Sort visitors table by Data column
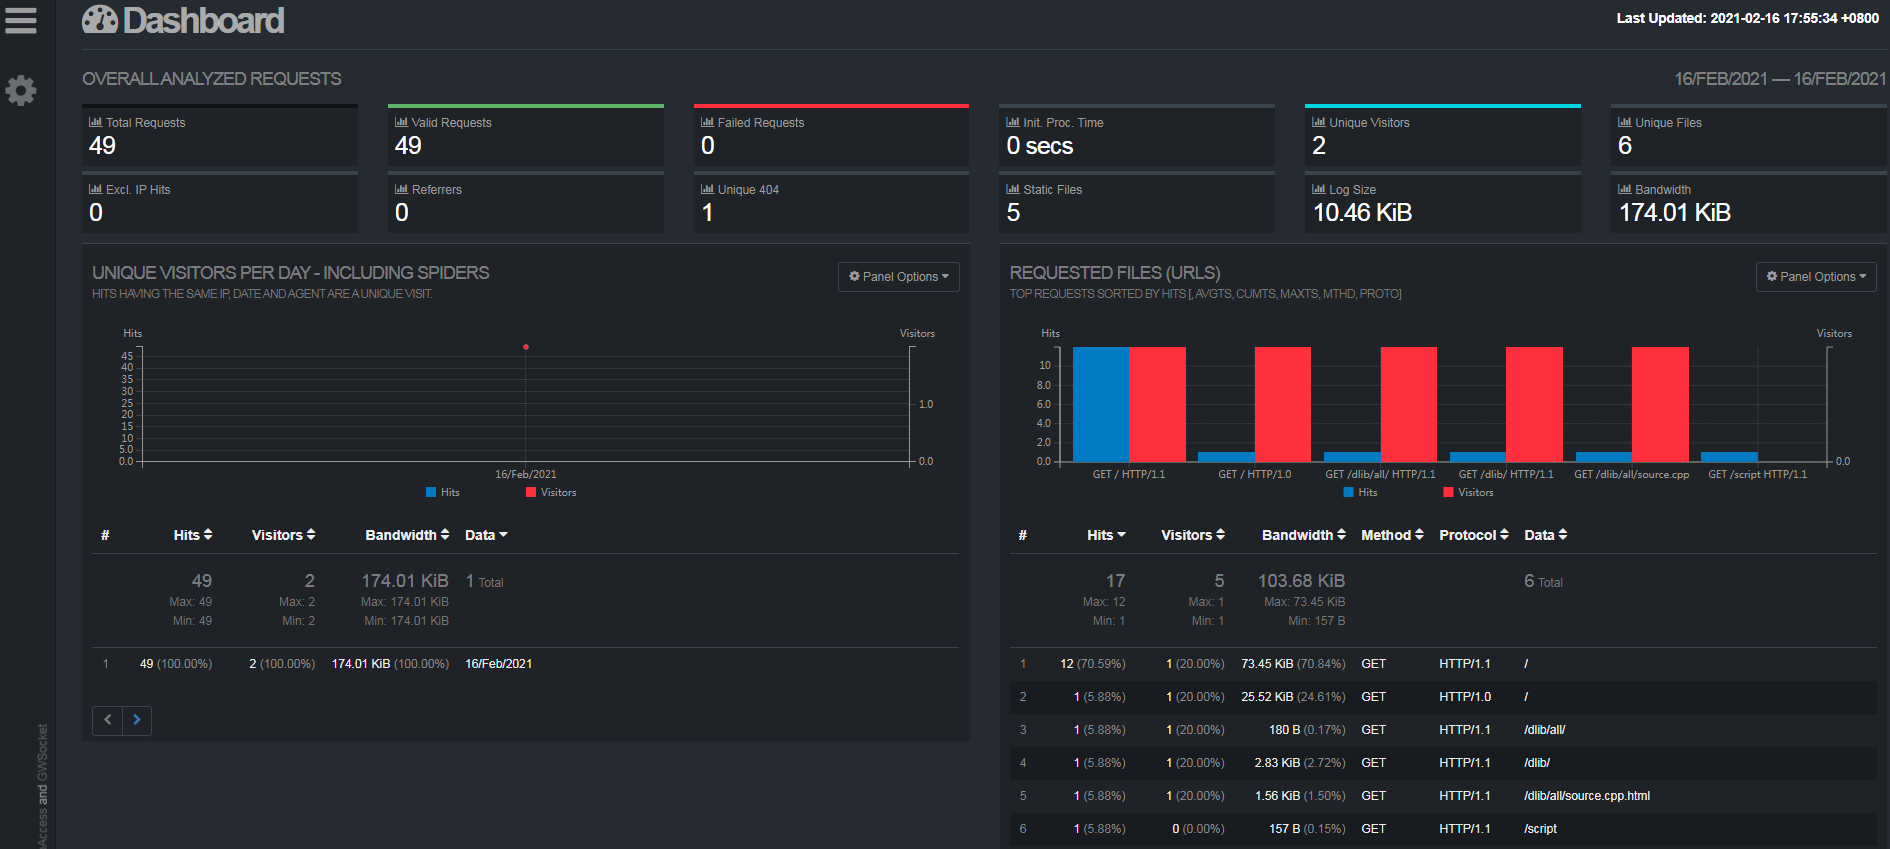1890x849 pixels. (x=486, y=535)
